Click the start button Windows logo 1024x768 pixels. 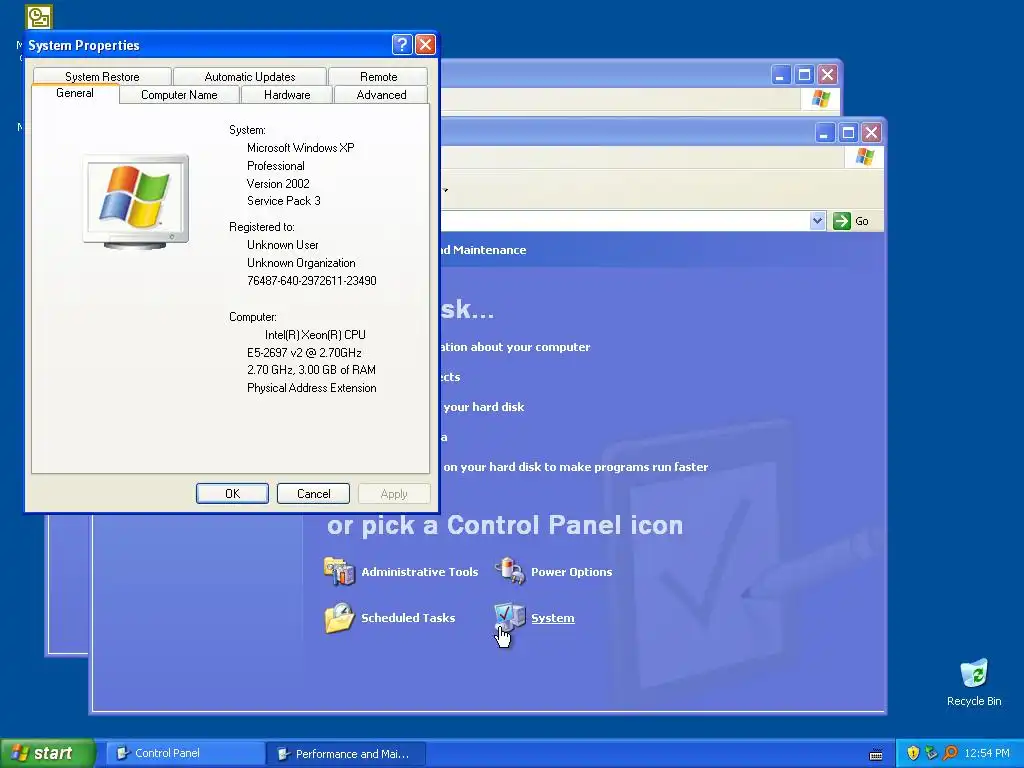tap(20, 753)
